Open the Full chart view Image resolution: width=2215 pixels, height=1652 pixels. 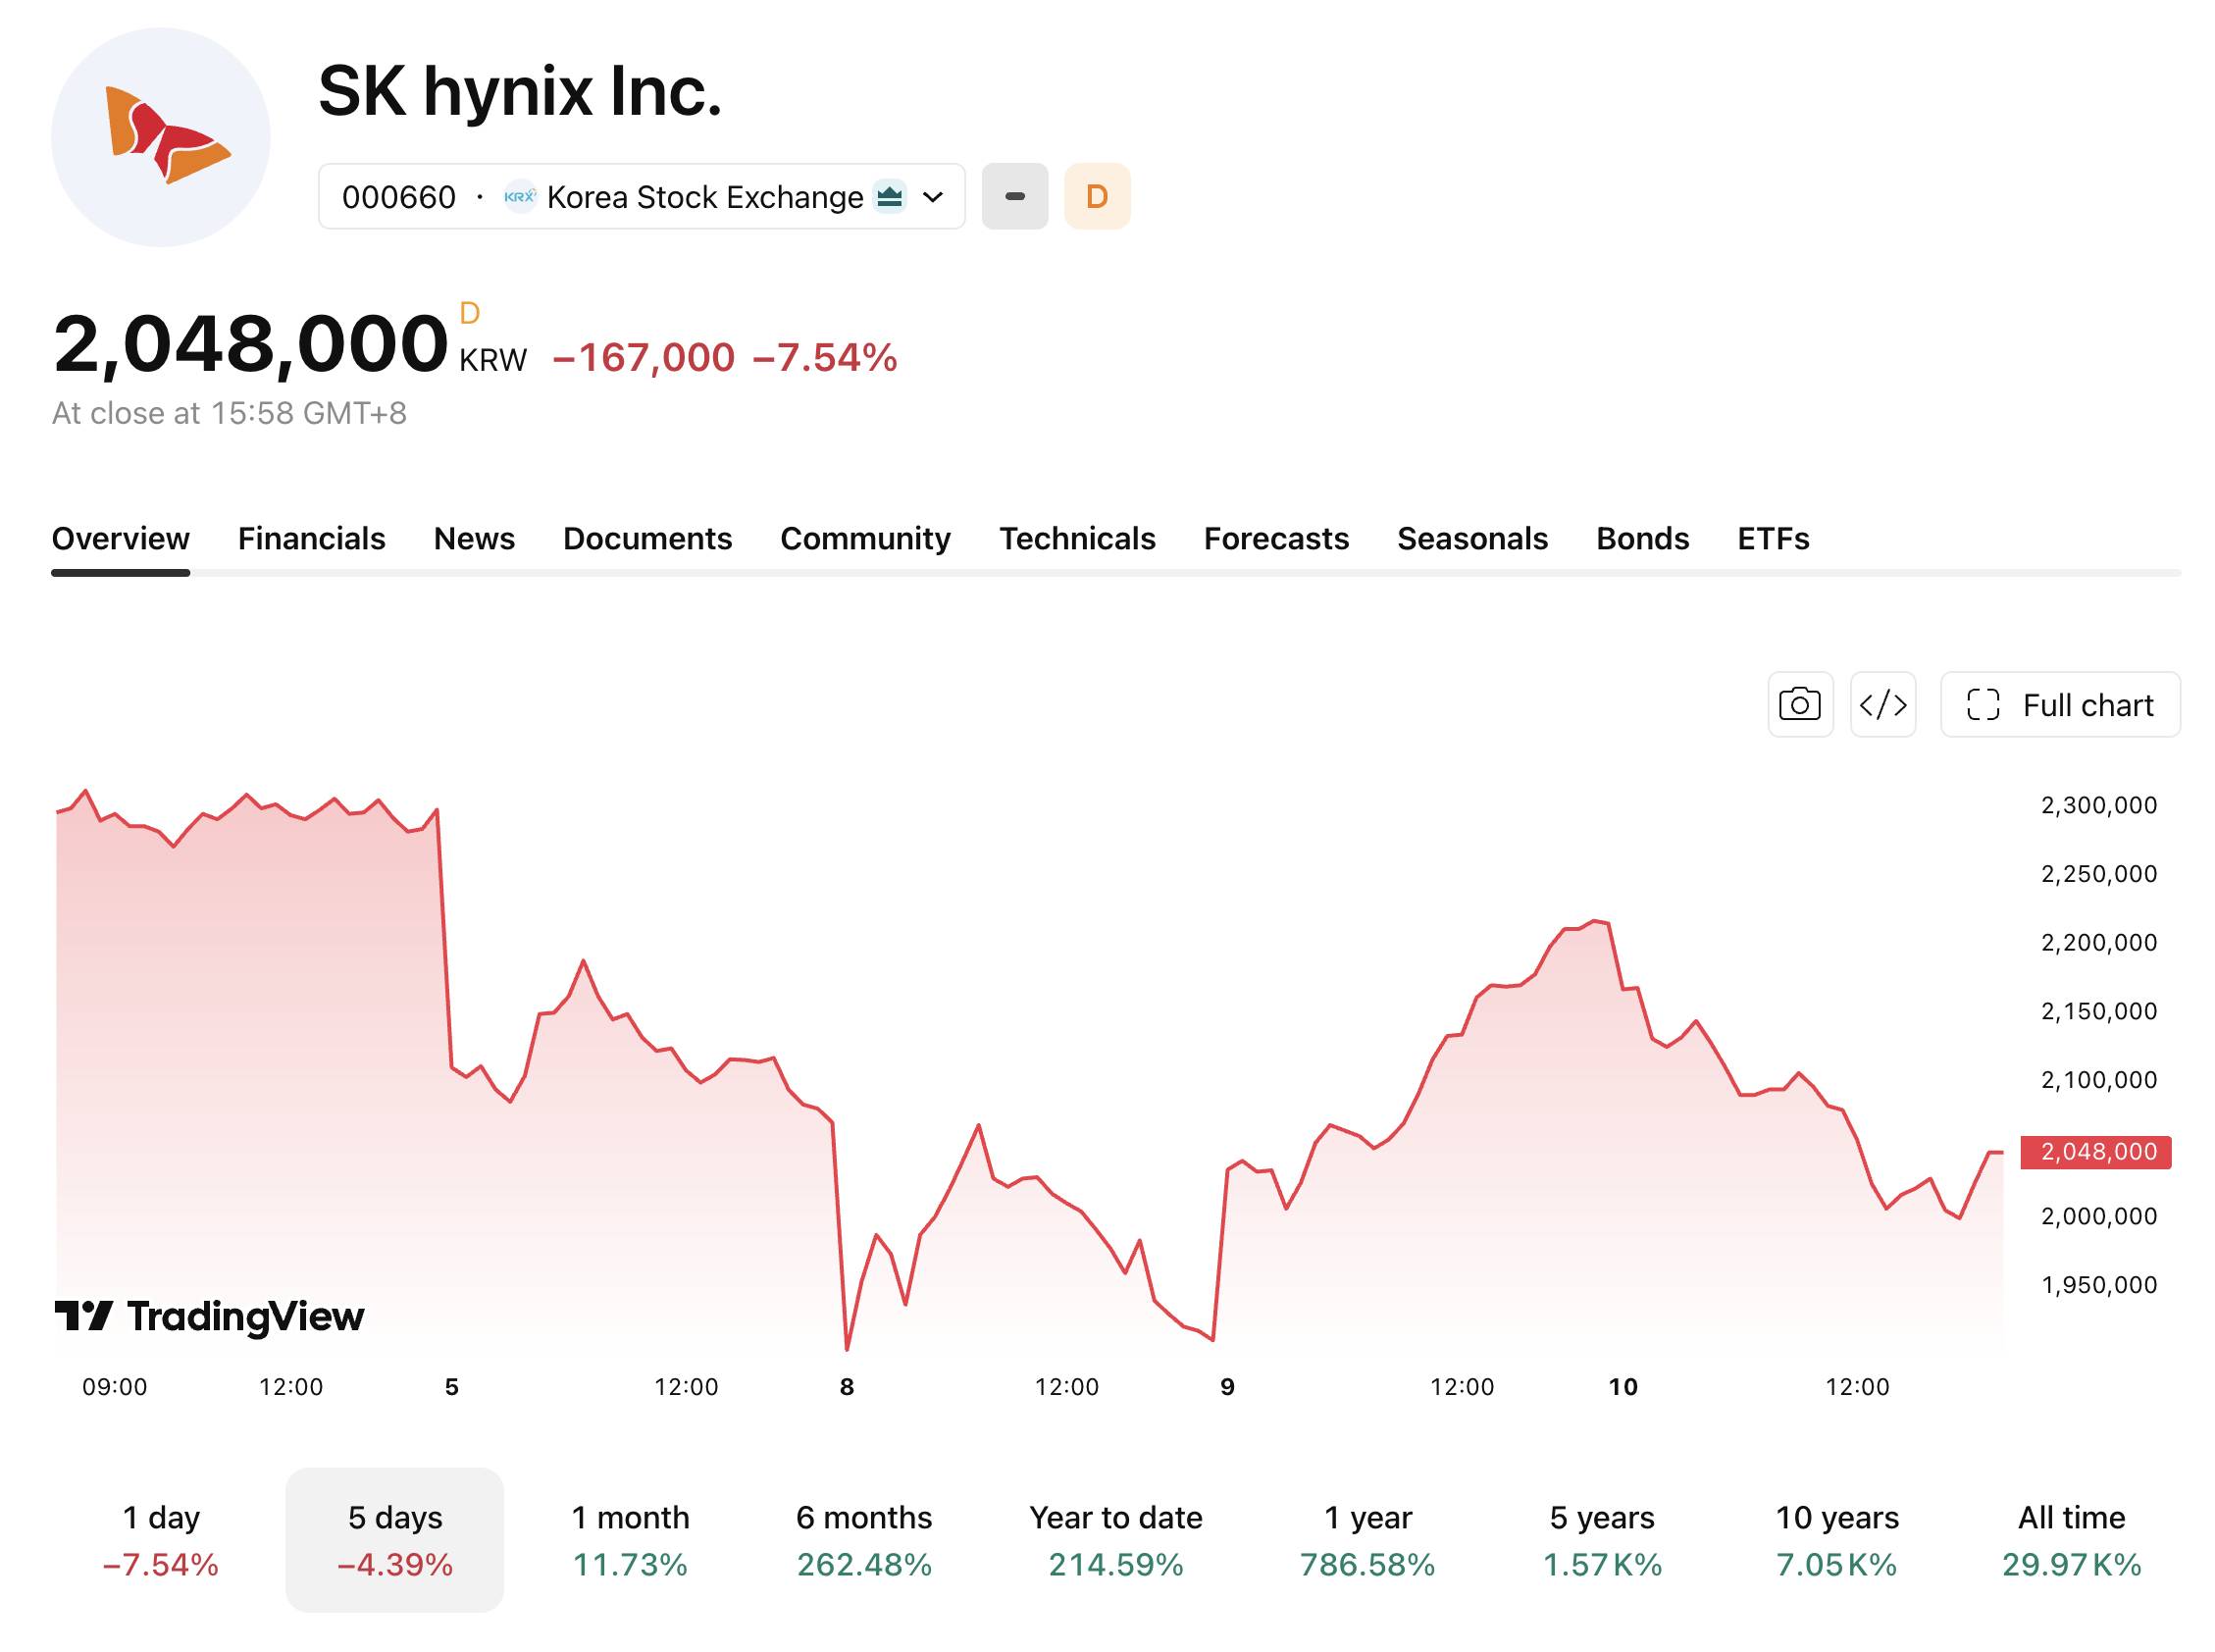click(x=2059, y=704)
